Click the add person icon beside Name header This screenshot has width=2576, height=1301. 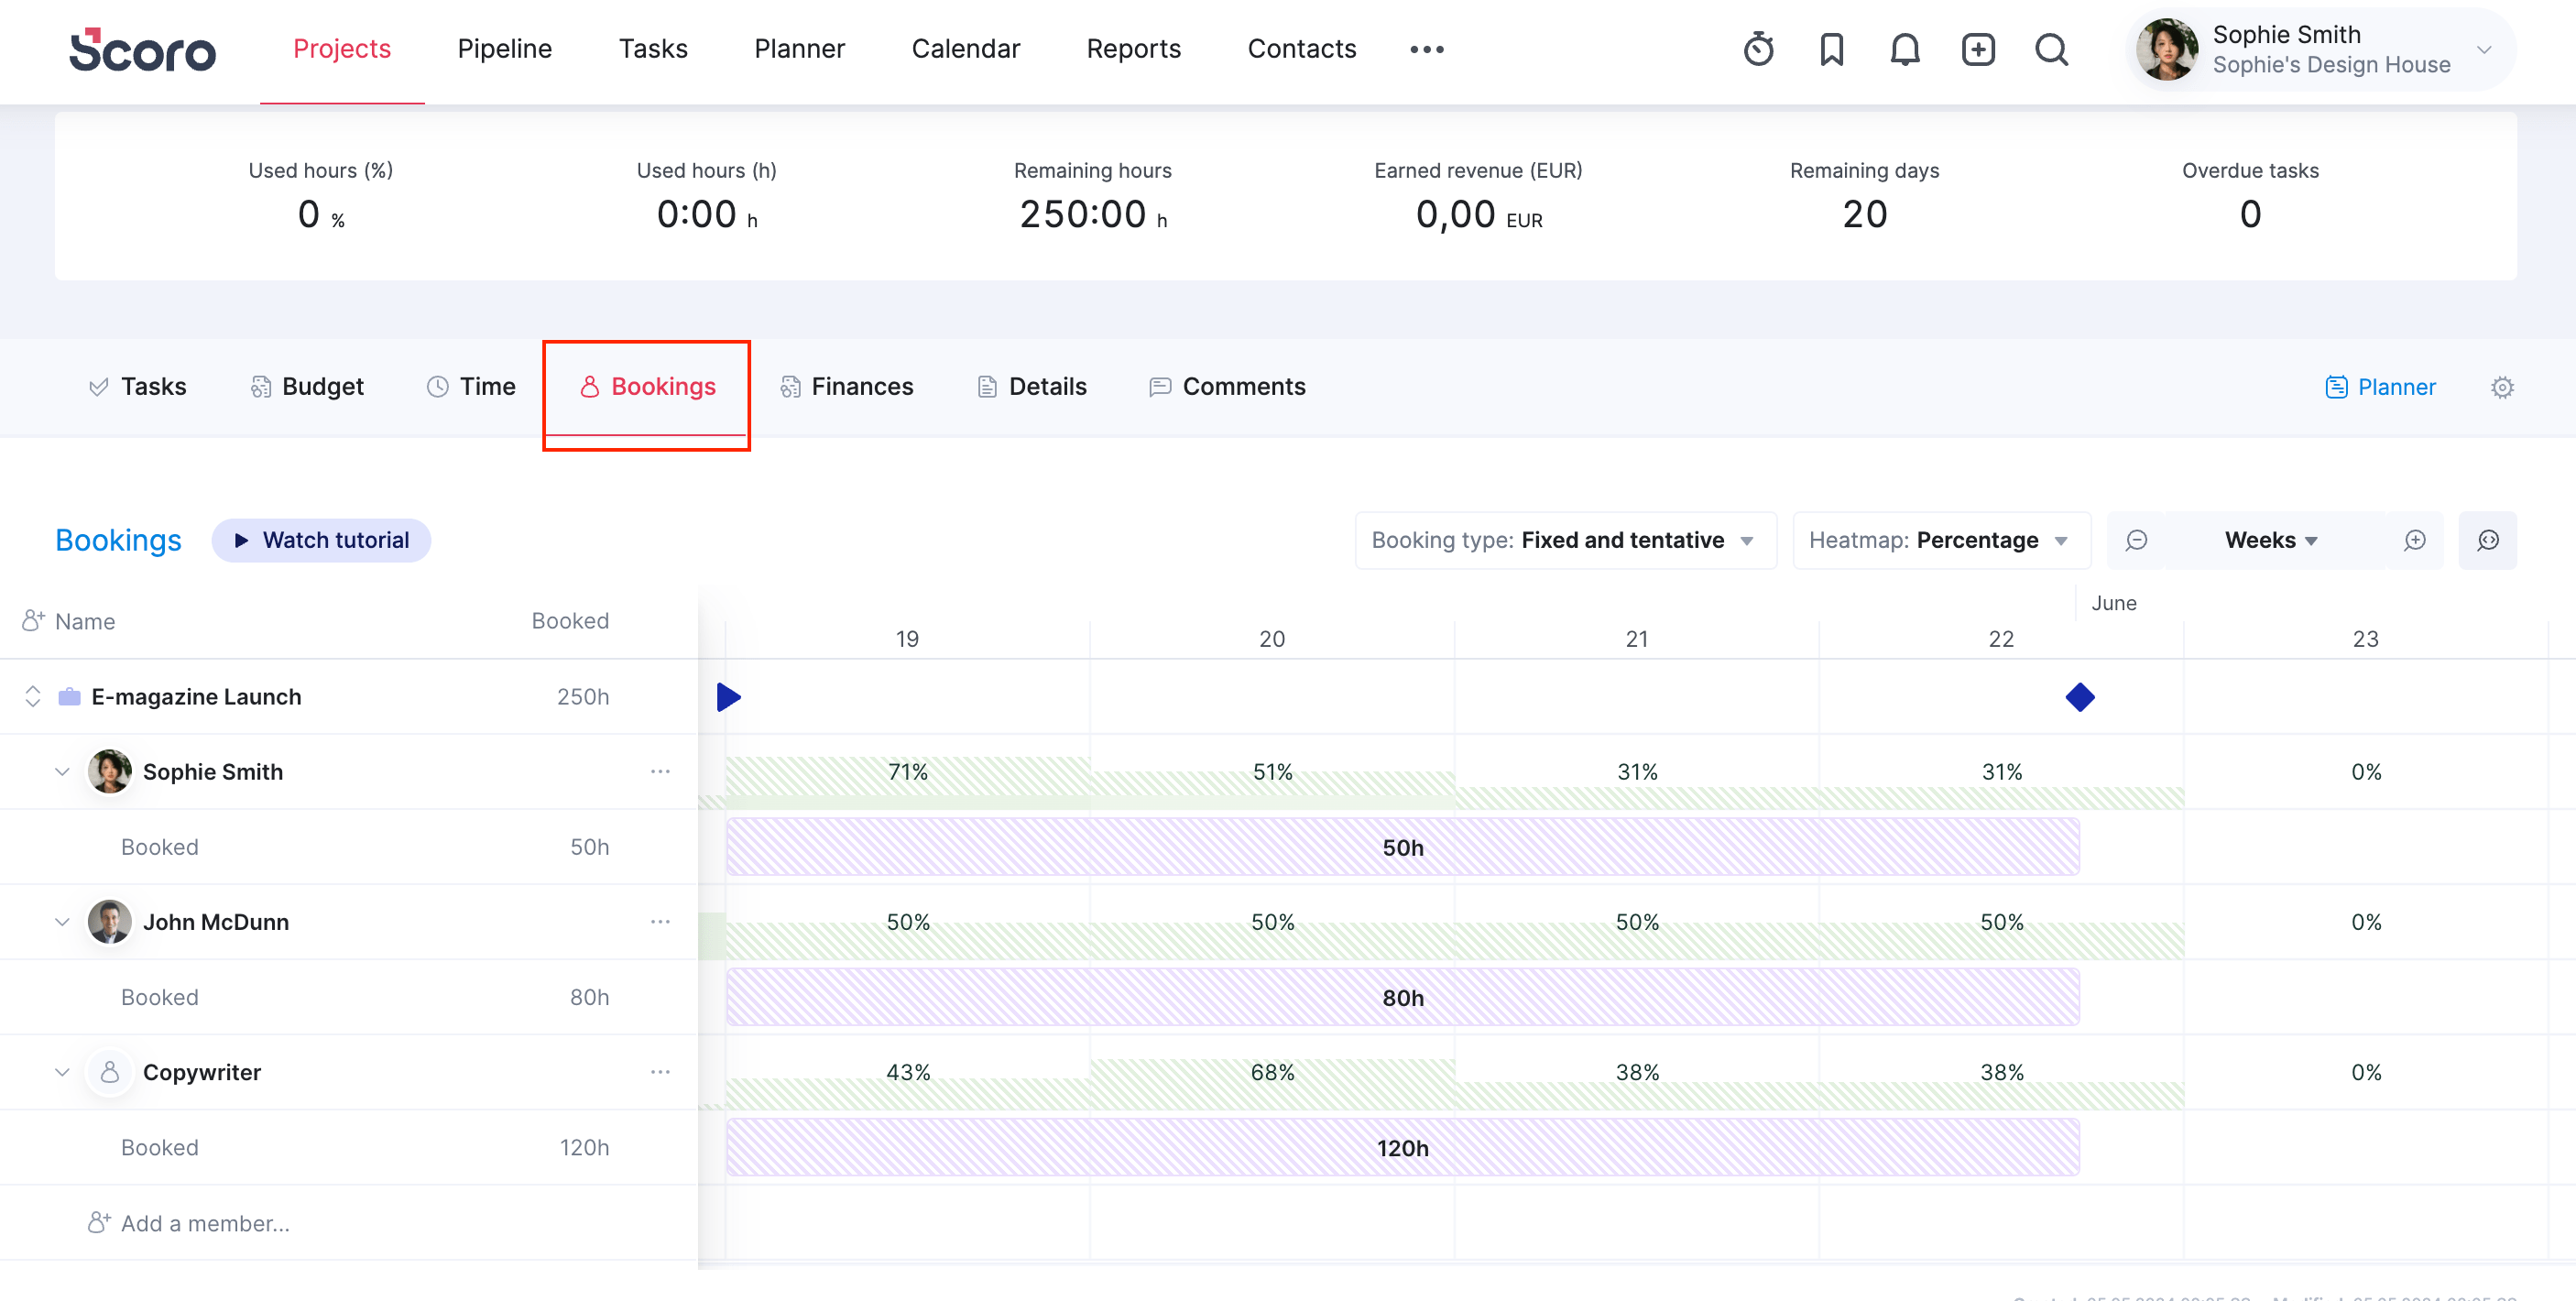[x=33, y=621]
